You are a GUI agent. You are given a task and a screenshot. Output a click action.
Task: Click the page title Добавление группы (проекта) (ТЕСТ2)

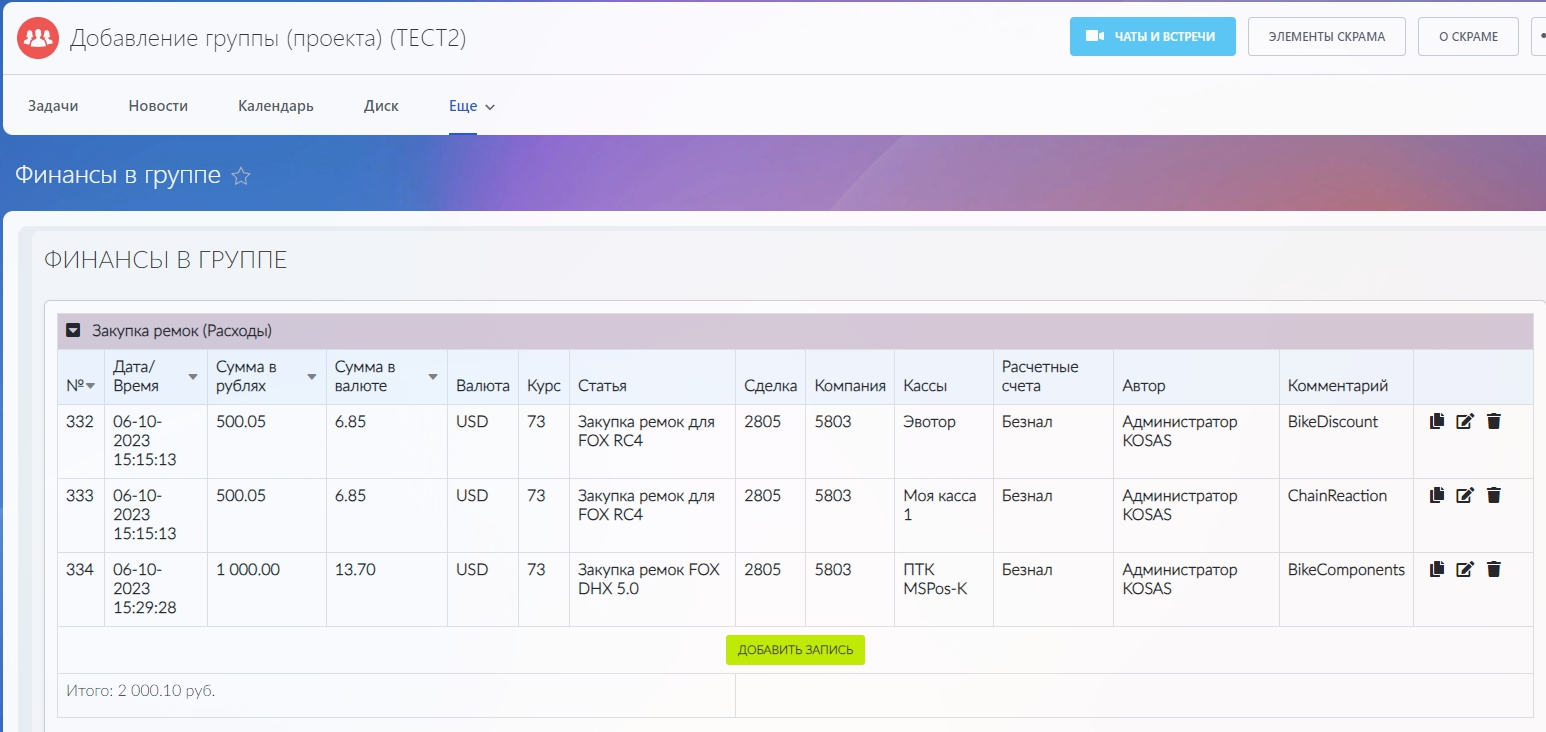coord(268,38)
